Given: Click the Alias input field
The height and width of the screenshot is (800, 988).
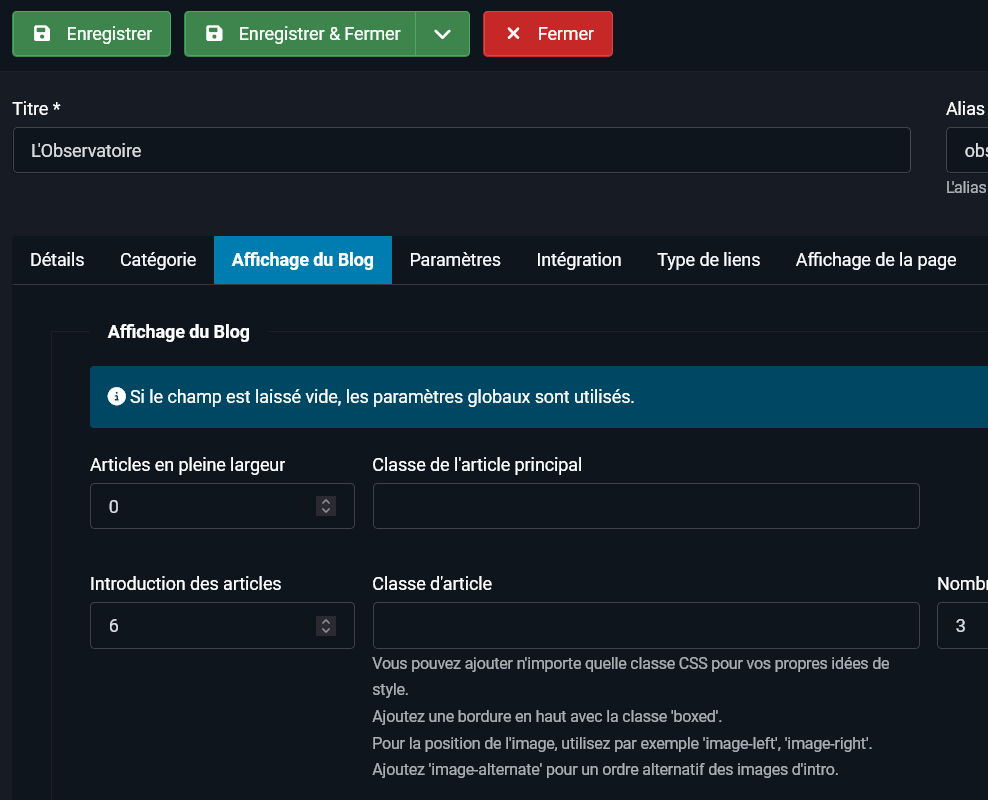Looking at the screenshot, I should (968, 151).
